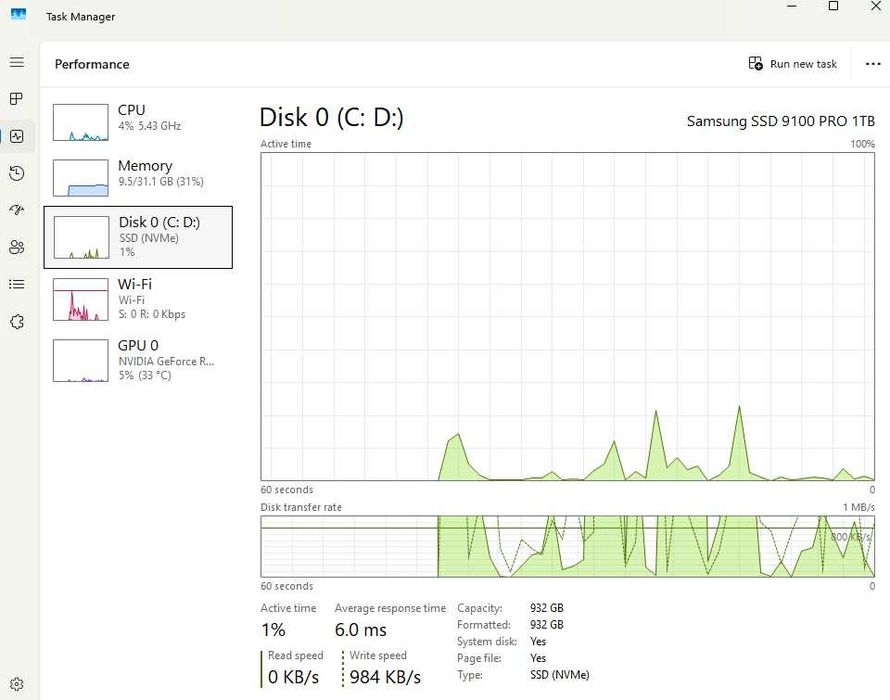Select the Memory performance item

138,177
